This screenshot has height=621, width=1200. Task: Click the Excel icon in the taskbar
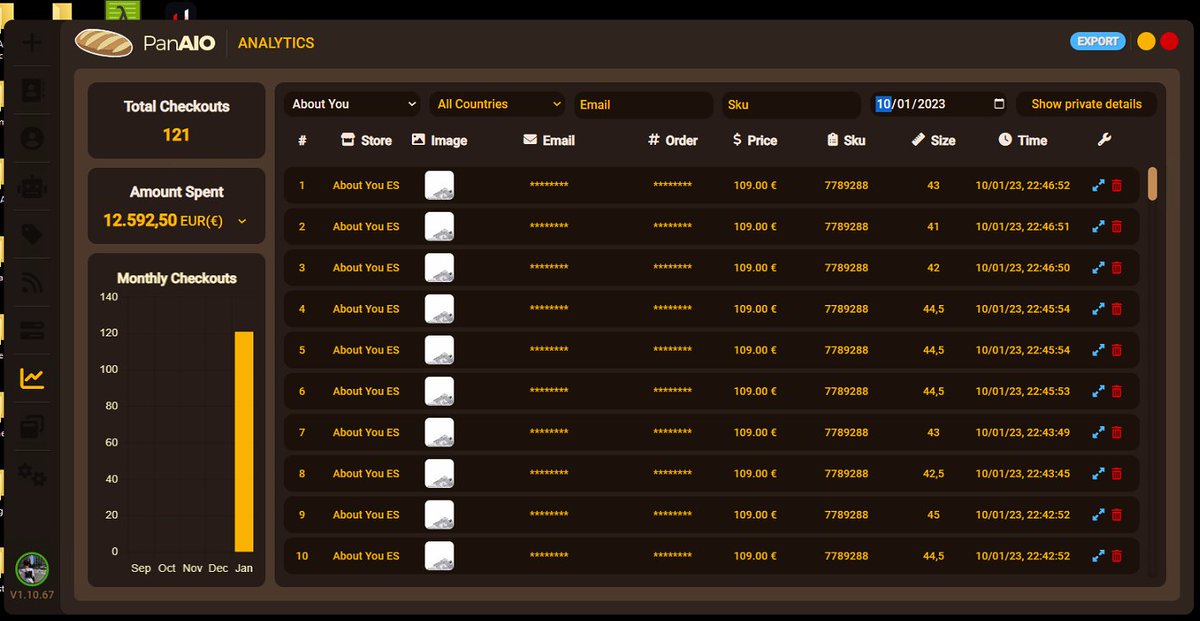click(125, 9)
